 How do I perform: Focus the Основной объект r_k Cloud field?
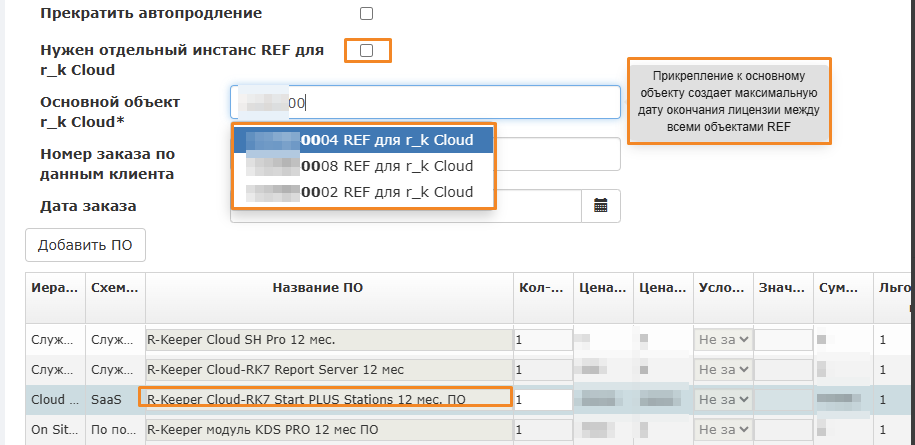425,102
